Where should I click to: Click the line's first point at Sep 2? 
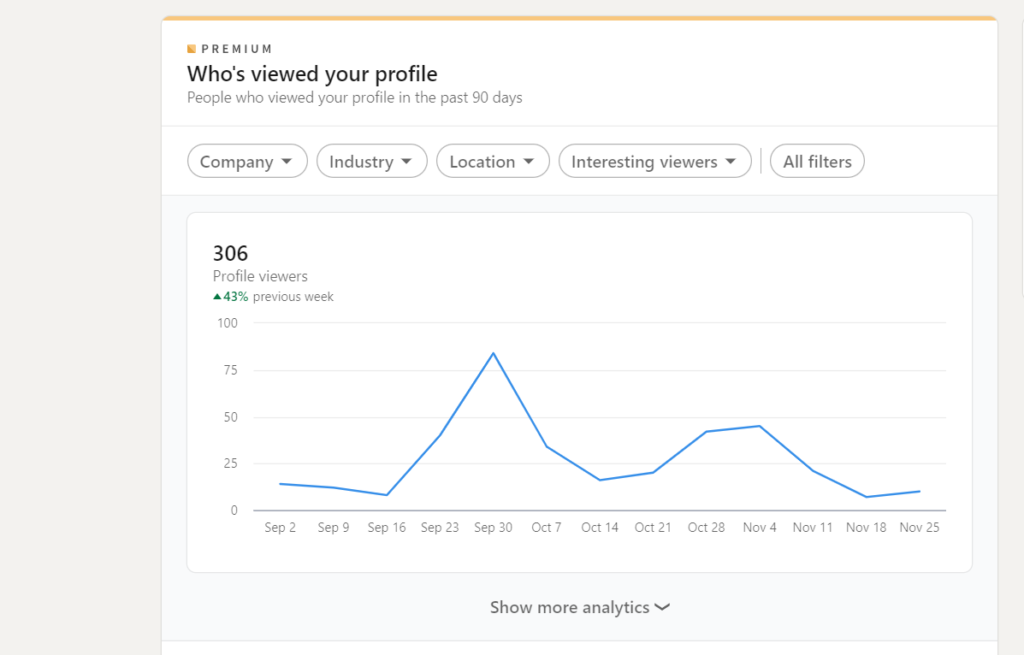pyautogui.click(x=280, y=484)
